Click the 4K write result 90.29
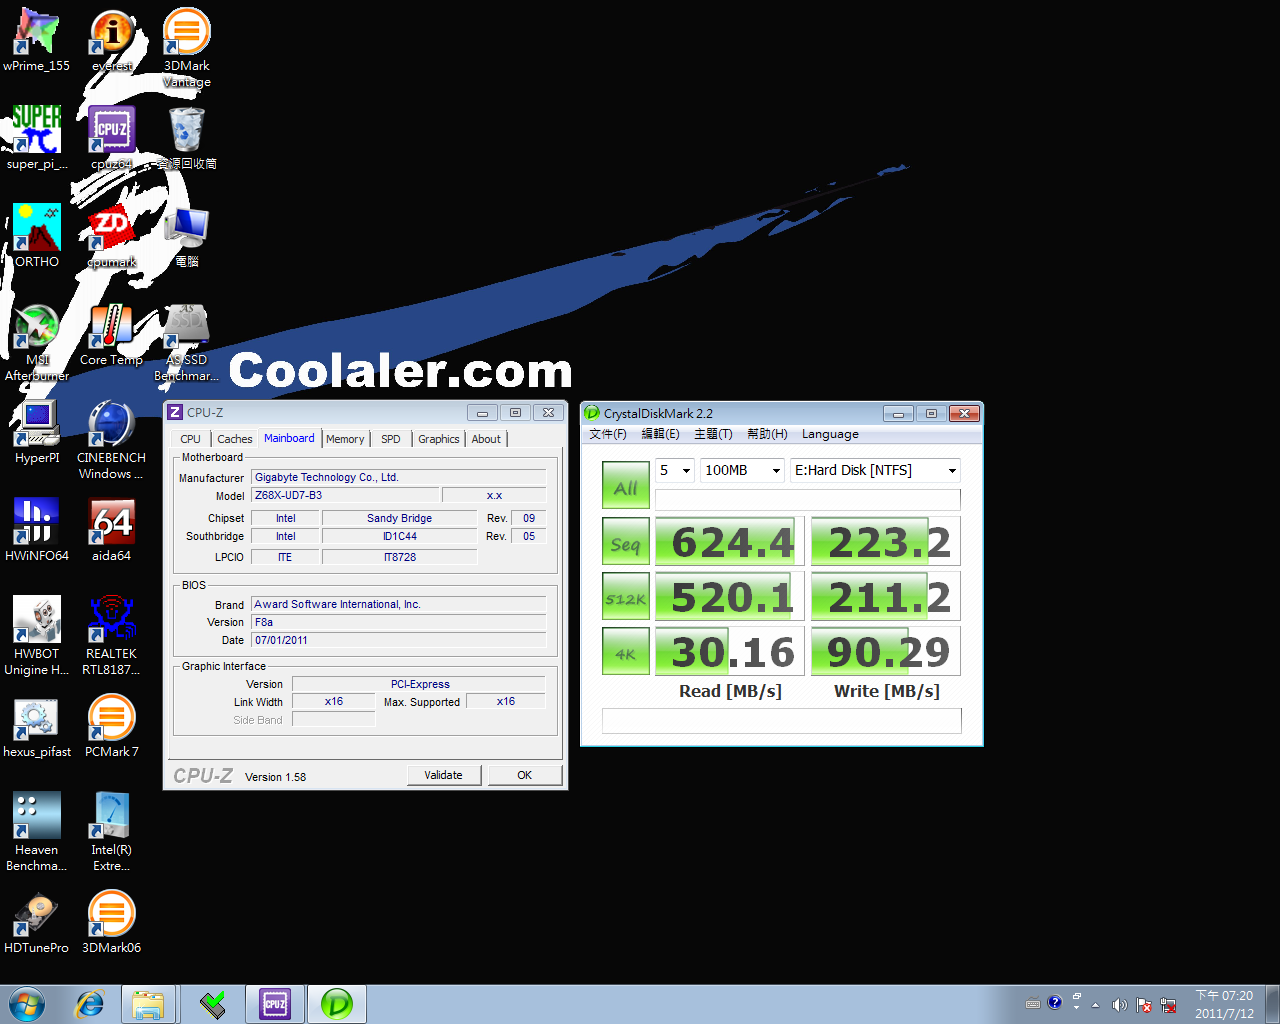This screenshot has height=1024, width=1280. [886, 652]
